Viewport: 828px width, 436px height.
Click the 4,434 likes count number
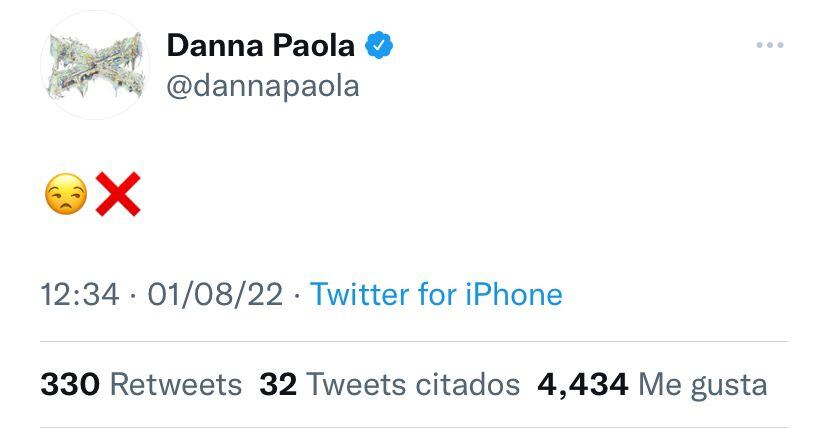point(583,384)
